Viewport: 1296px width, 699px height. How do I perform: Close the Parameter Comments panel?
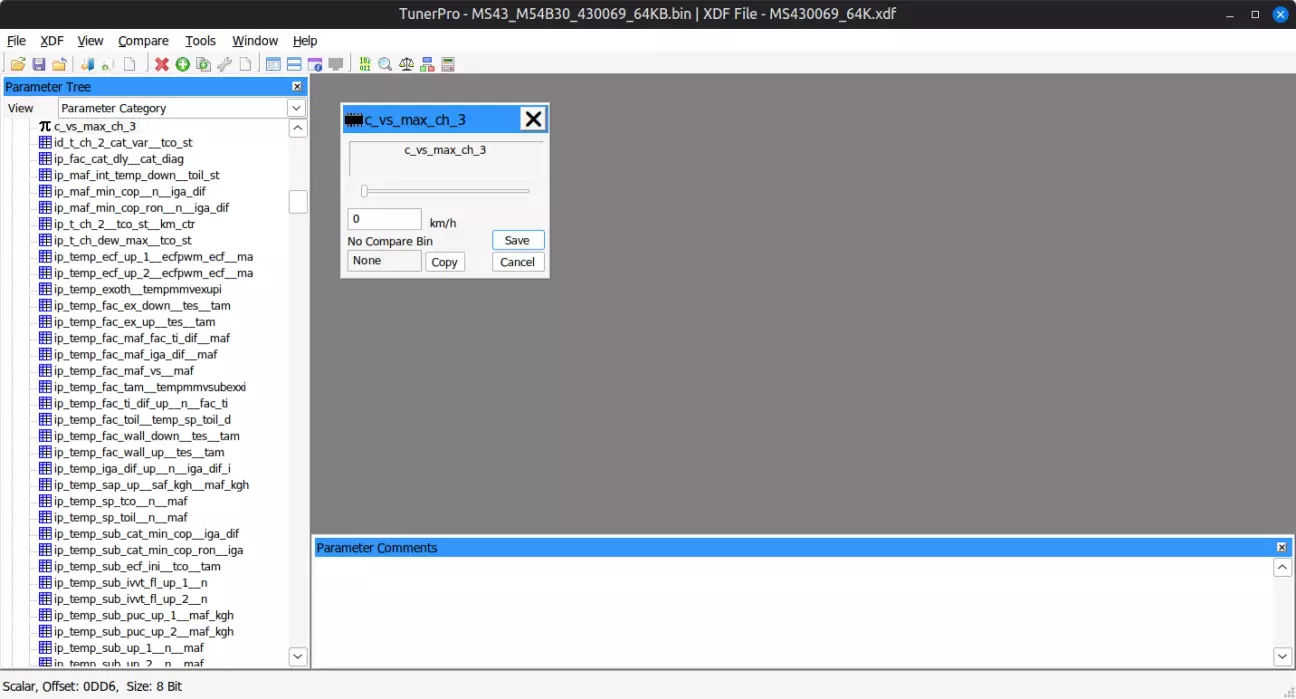point(1281,548)
